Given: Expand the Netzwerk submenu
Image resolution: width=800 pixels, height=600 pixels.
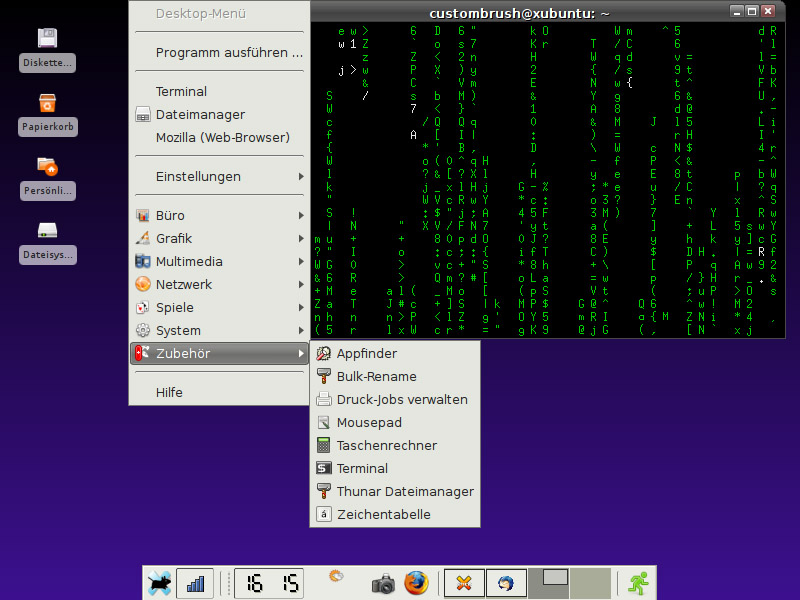Looking at the screenshot, I should (219, 284).
